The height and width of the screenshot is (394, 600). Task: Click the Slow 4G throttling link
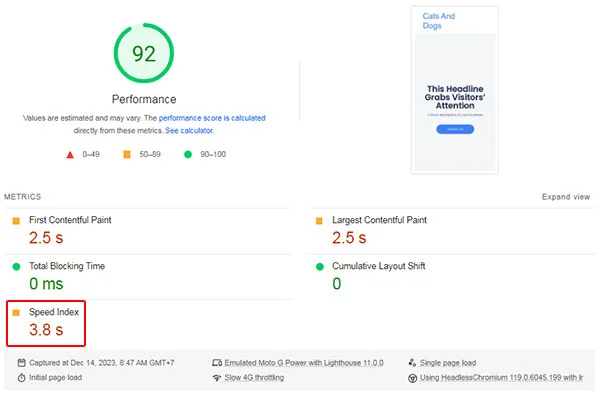point(254,378)
